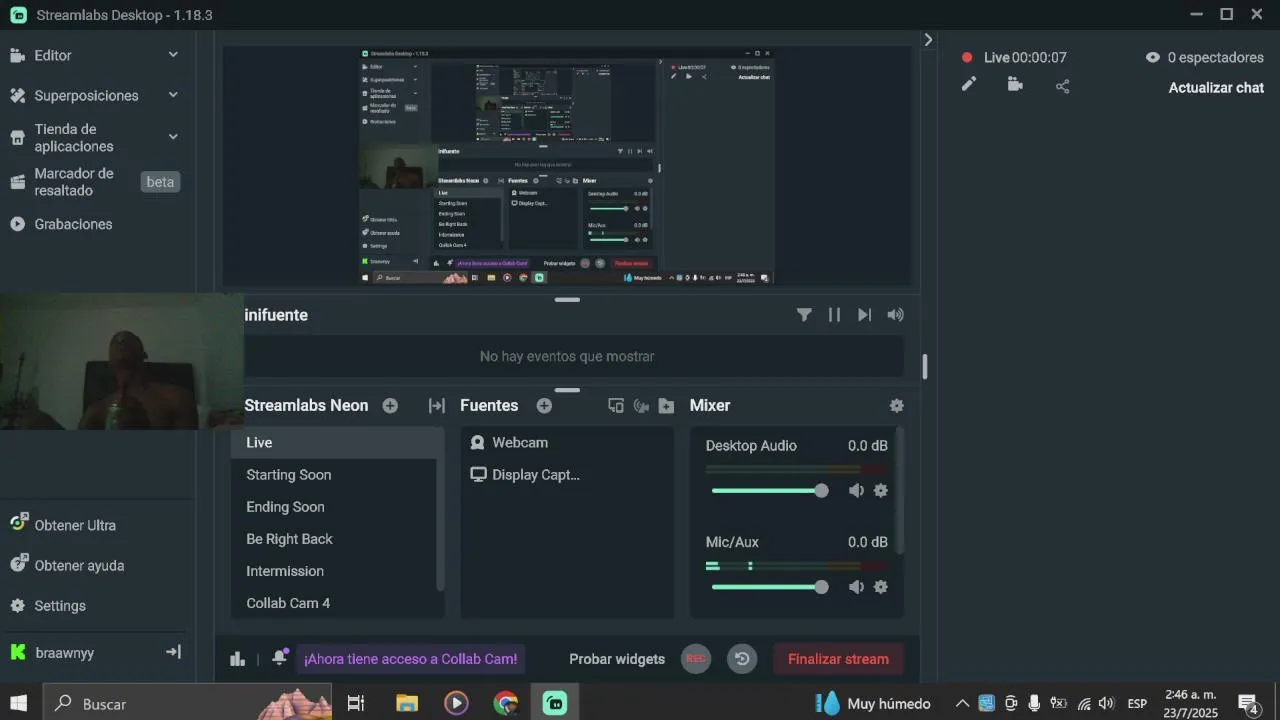Click the webcam preview thumbnail
Image resolution: width=1280 pixels, height=720 pixels.
[x=121, y=361]
